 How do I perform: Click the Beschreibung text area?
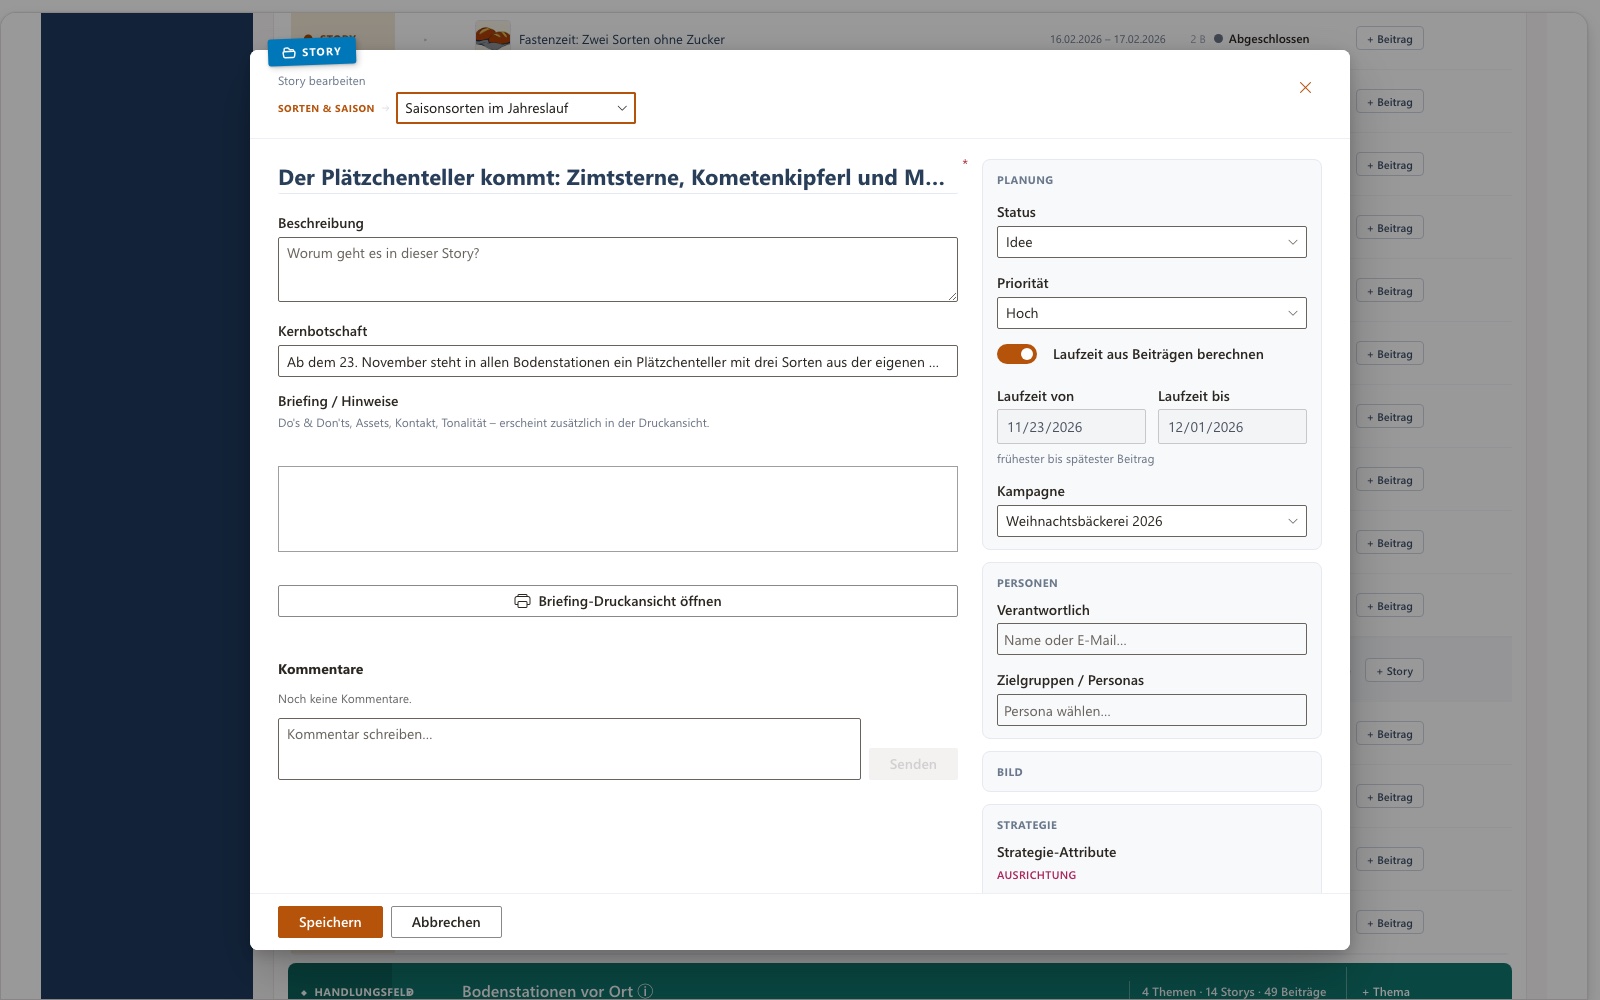[x=617, y=269]
